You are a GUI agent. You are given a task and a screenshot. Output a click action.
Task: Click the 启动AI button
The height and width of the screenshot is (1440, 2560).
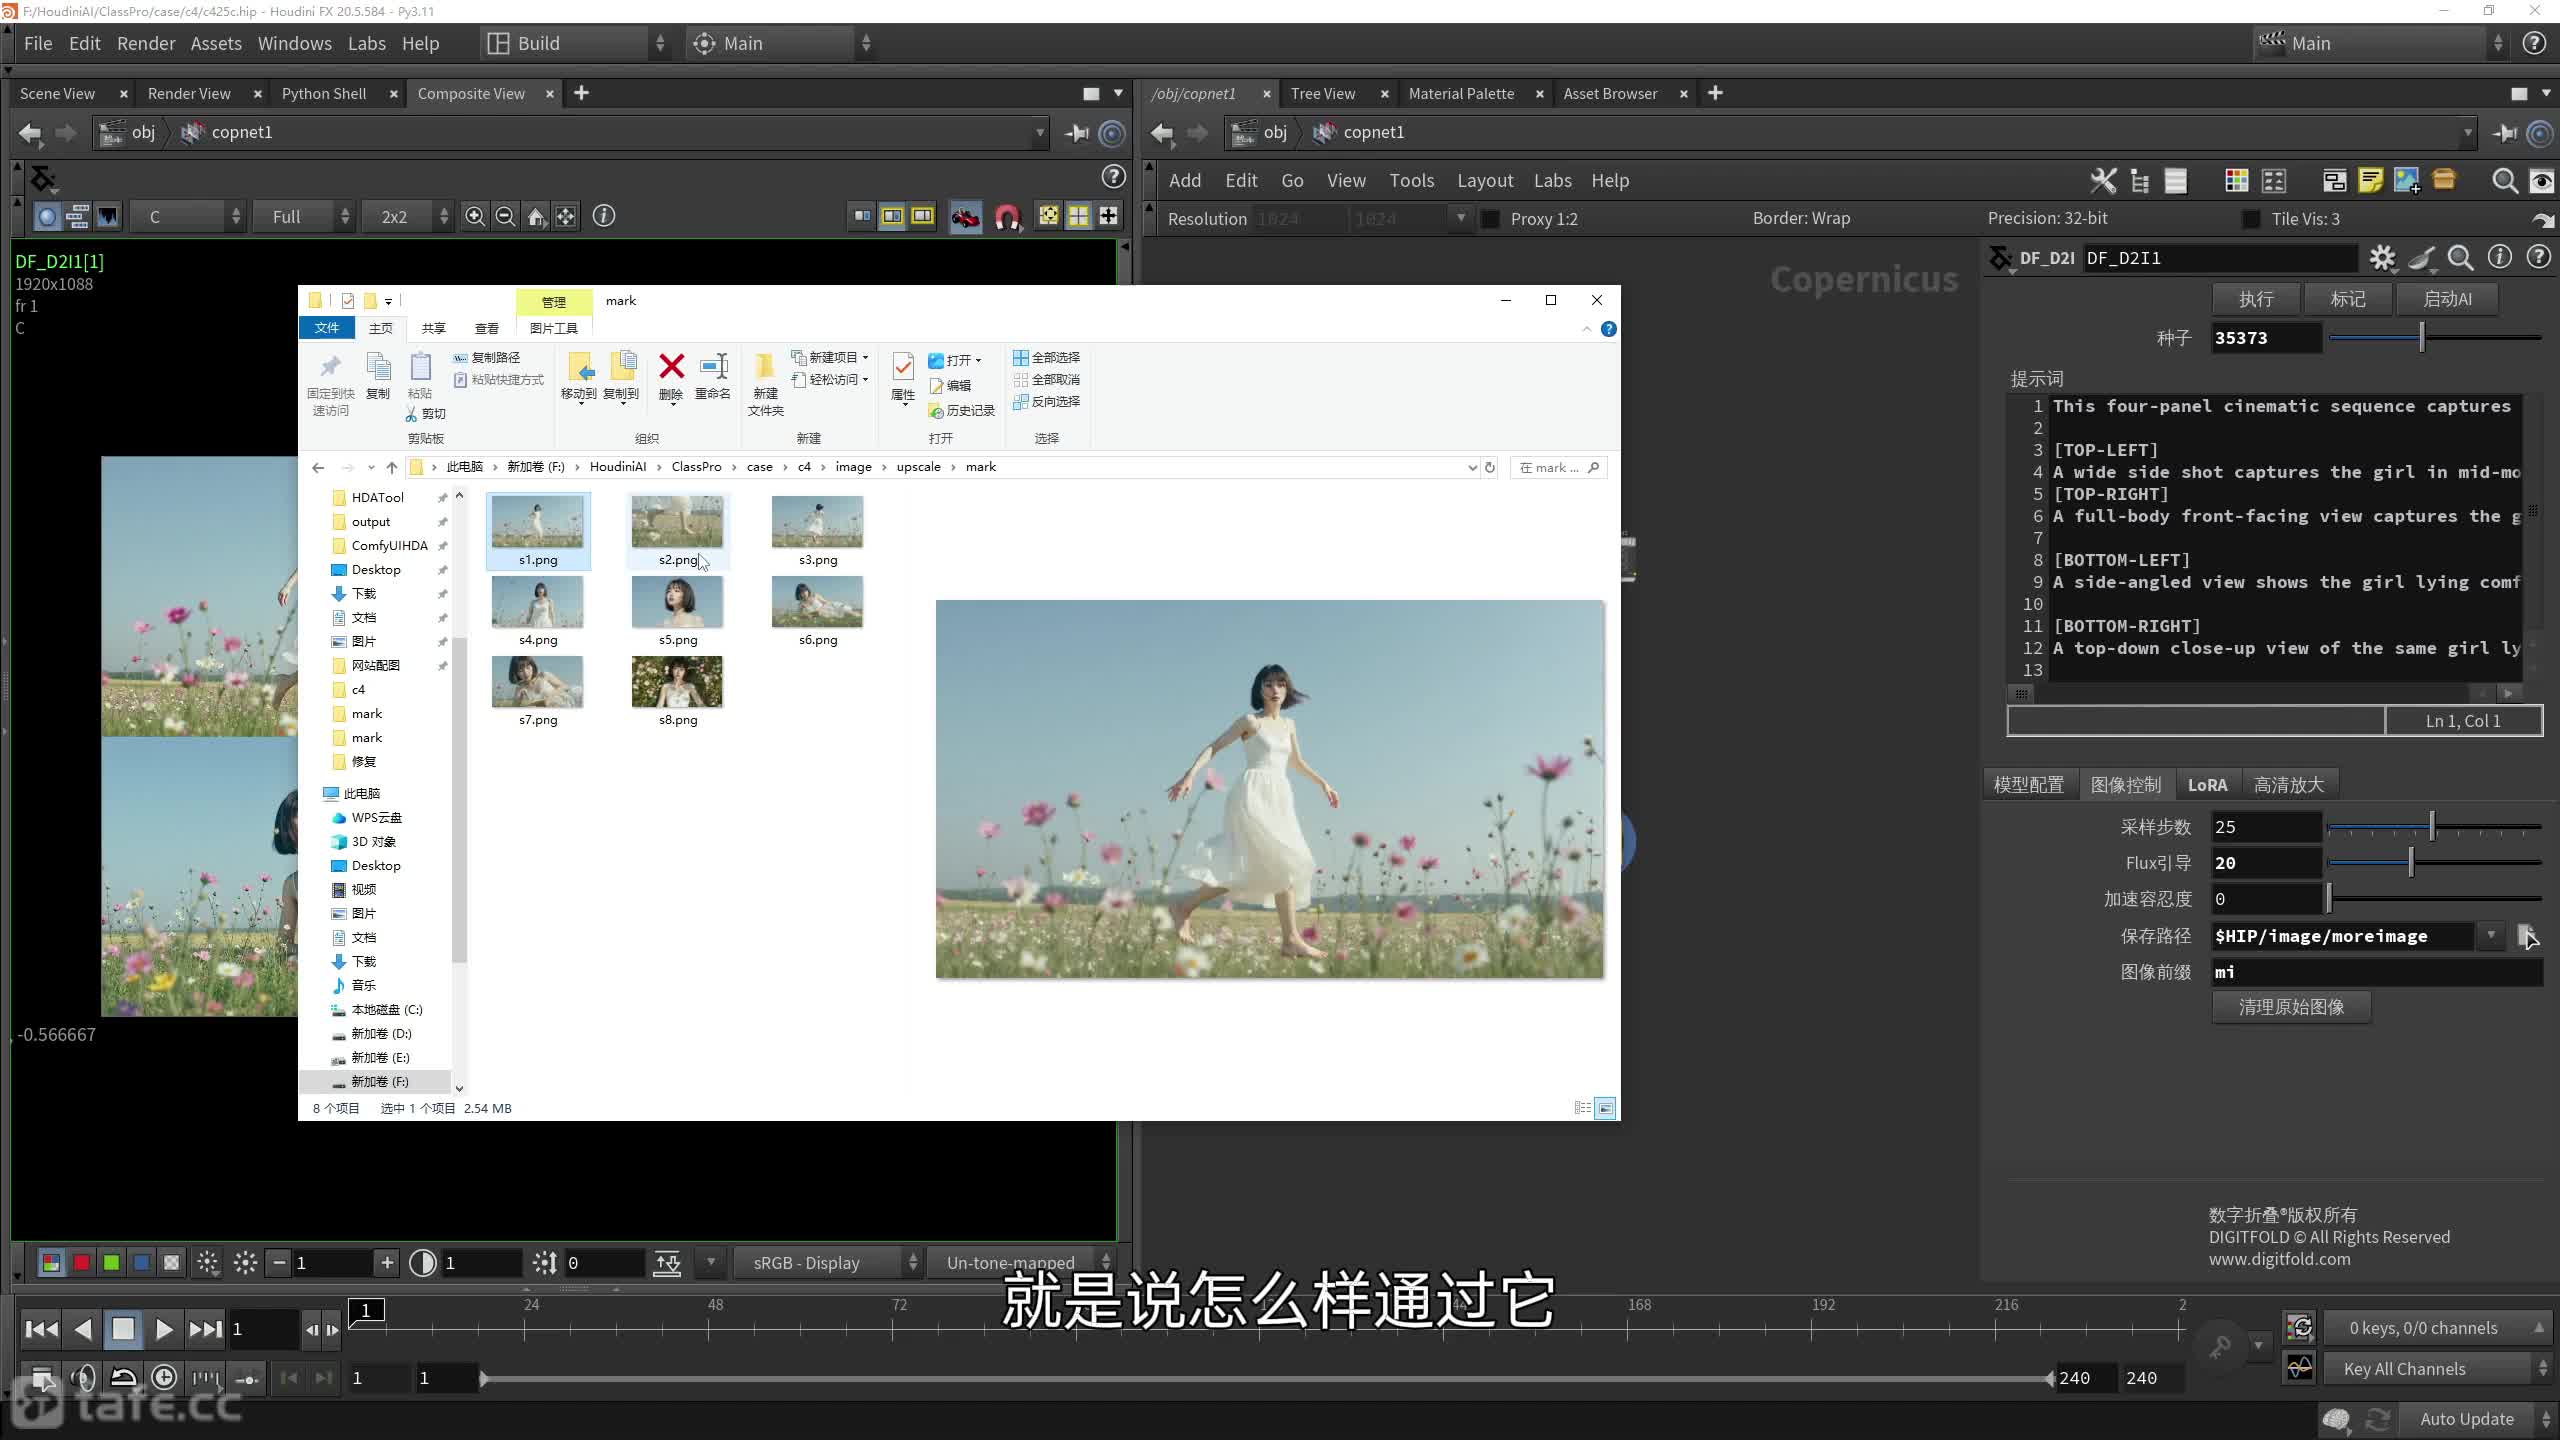[x=2447, y=298]
